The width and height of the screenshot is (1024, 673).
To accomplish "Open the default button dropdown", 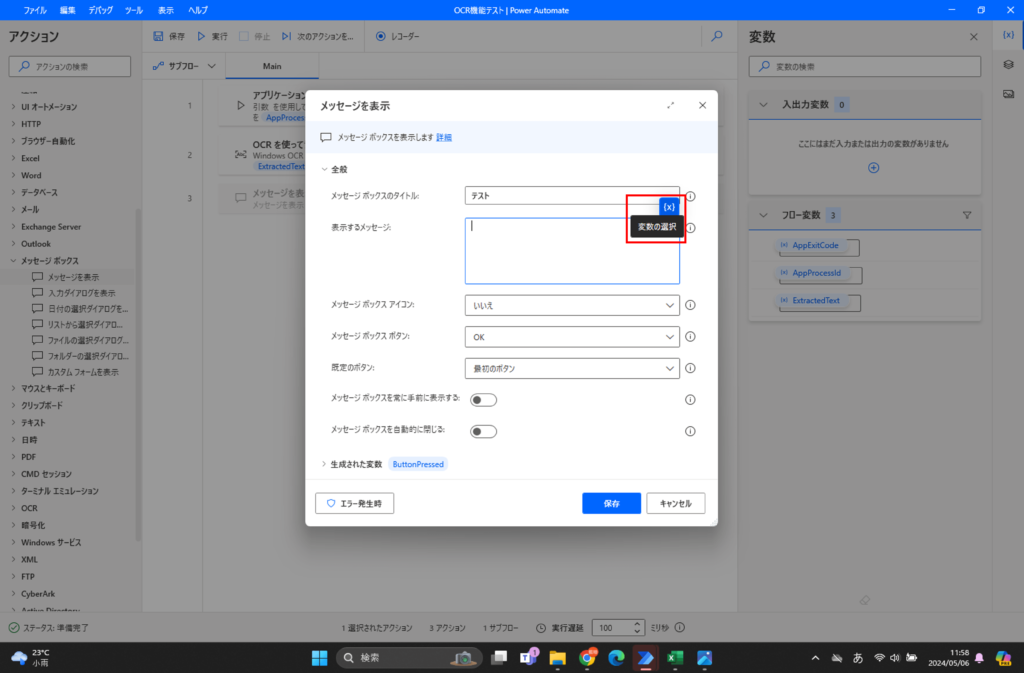I will pos(572,368).
